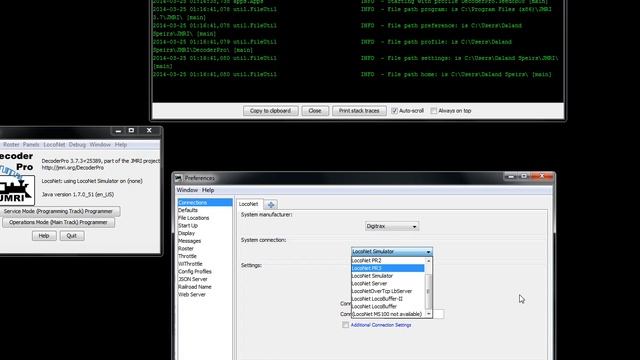Viewport: 640px width, 360px height.
Task: Select Connections in preferences list
Action: [205, 202]
